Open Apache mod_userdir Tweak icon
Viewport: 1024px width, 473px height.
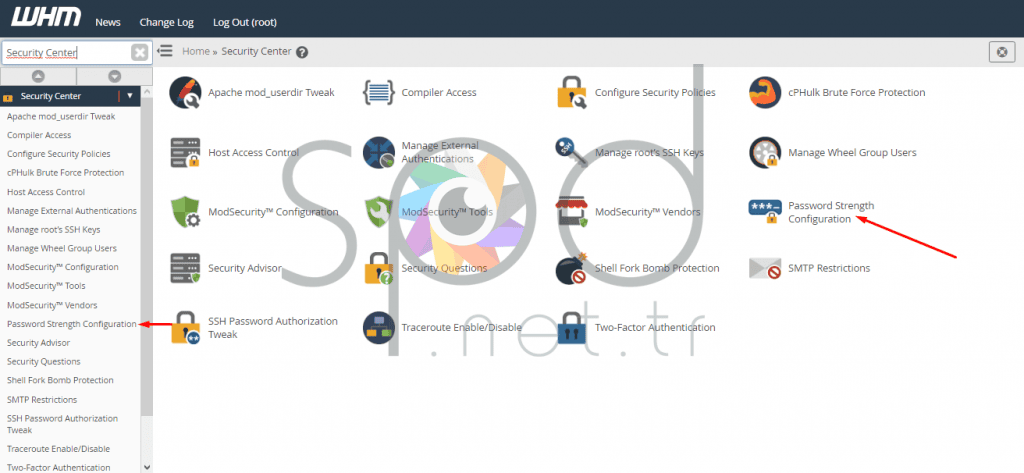pos(185,93)
